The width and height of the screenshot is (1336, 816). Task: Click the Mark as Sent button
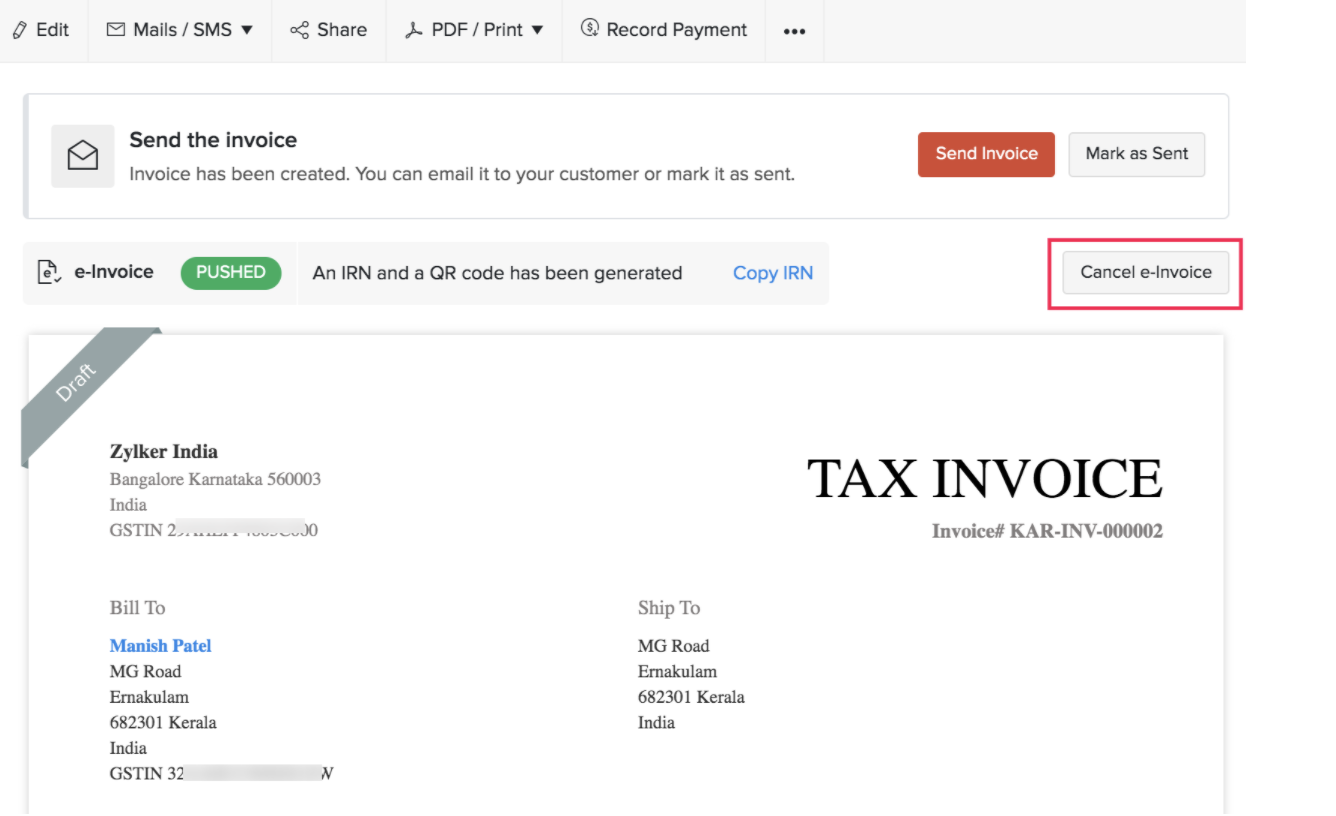pos(1136,154)
